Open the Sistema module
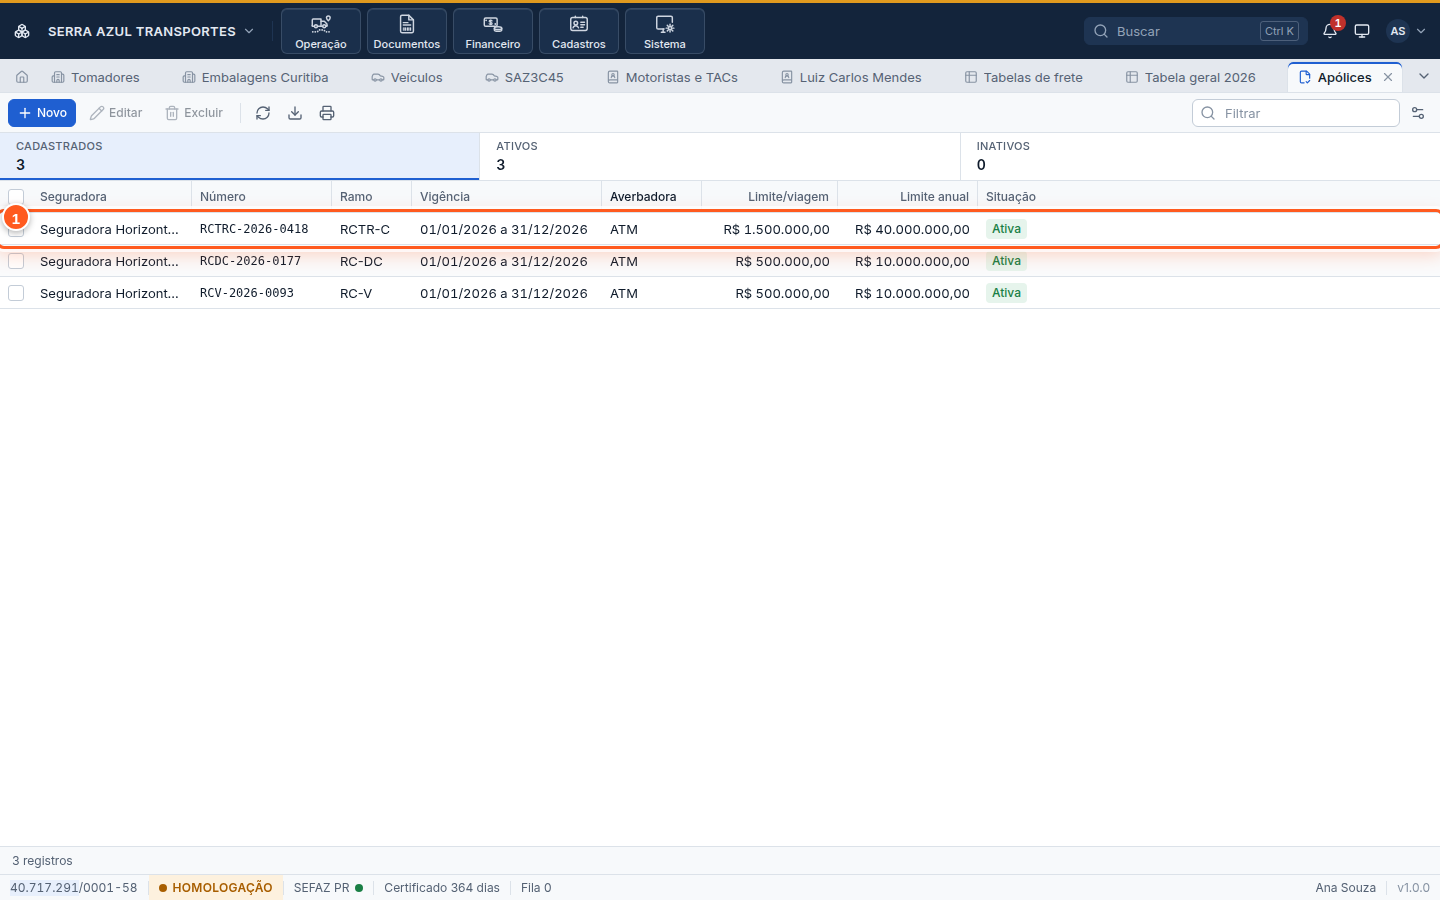1440x900 pixels. pyautogui.click(x=665, y=31)
